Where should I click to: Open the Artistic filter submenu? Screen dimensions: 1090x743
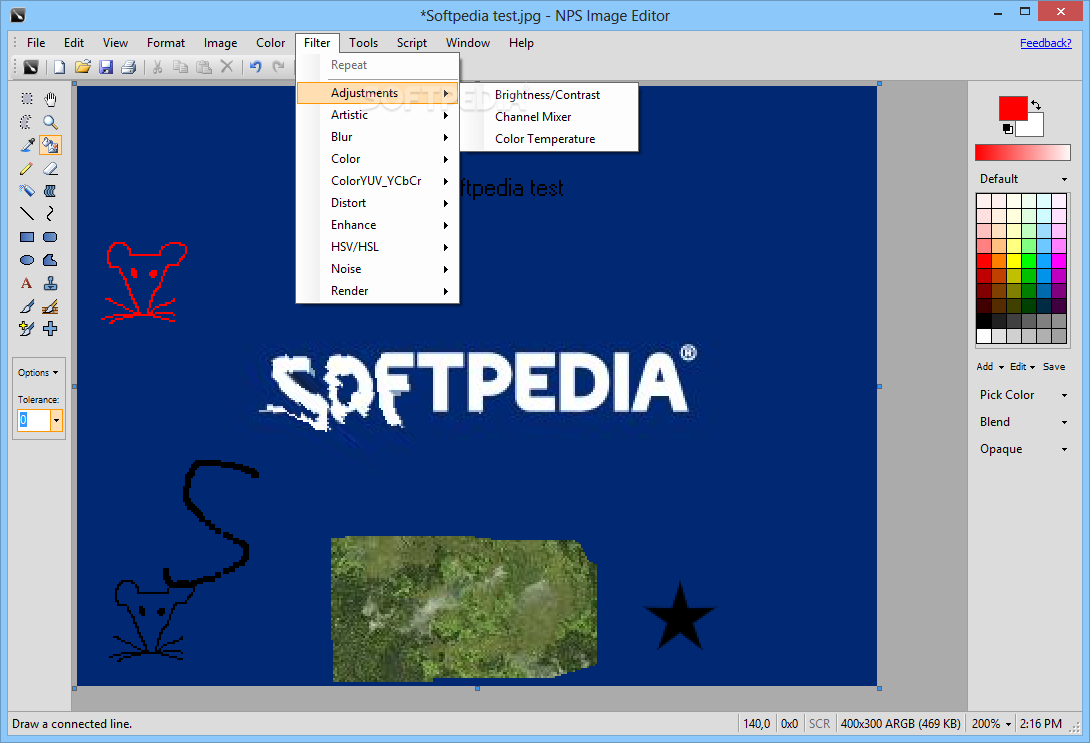point(377,115)
